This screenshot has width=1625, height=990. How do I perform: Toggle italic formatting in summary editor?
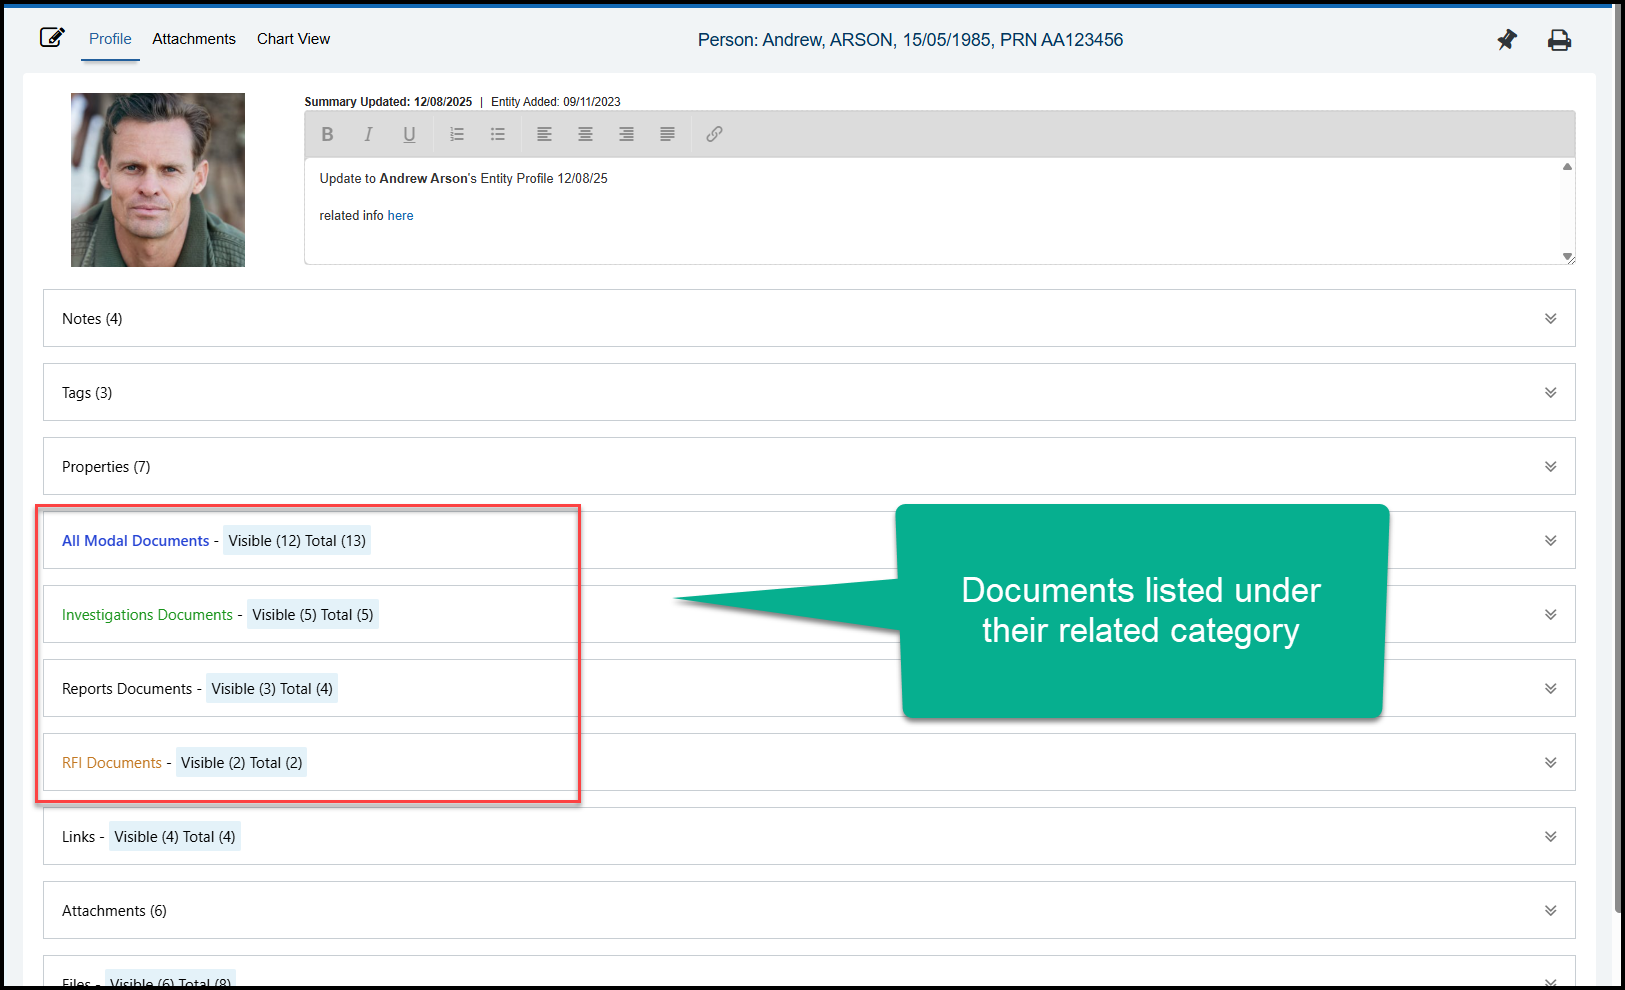[x=368, y=134]
